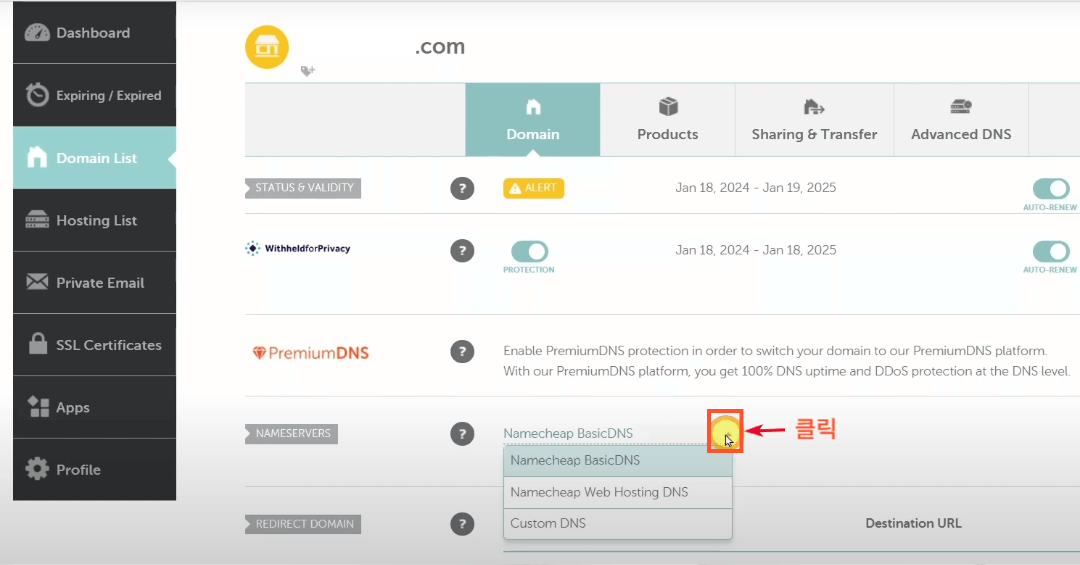Open the Products tab
Screen dimensions: 1080x565
(x=667, y=119)
